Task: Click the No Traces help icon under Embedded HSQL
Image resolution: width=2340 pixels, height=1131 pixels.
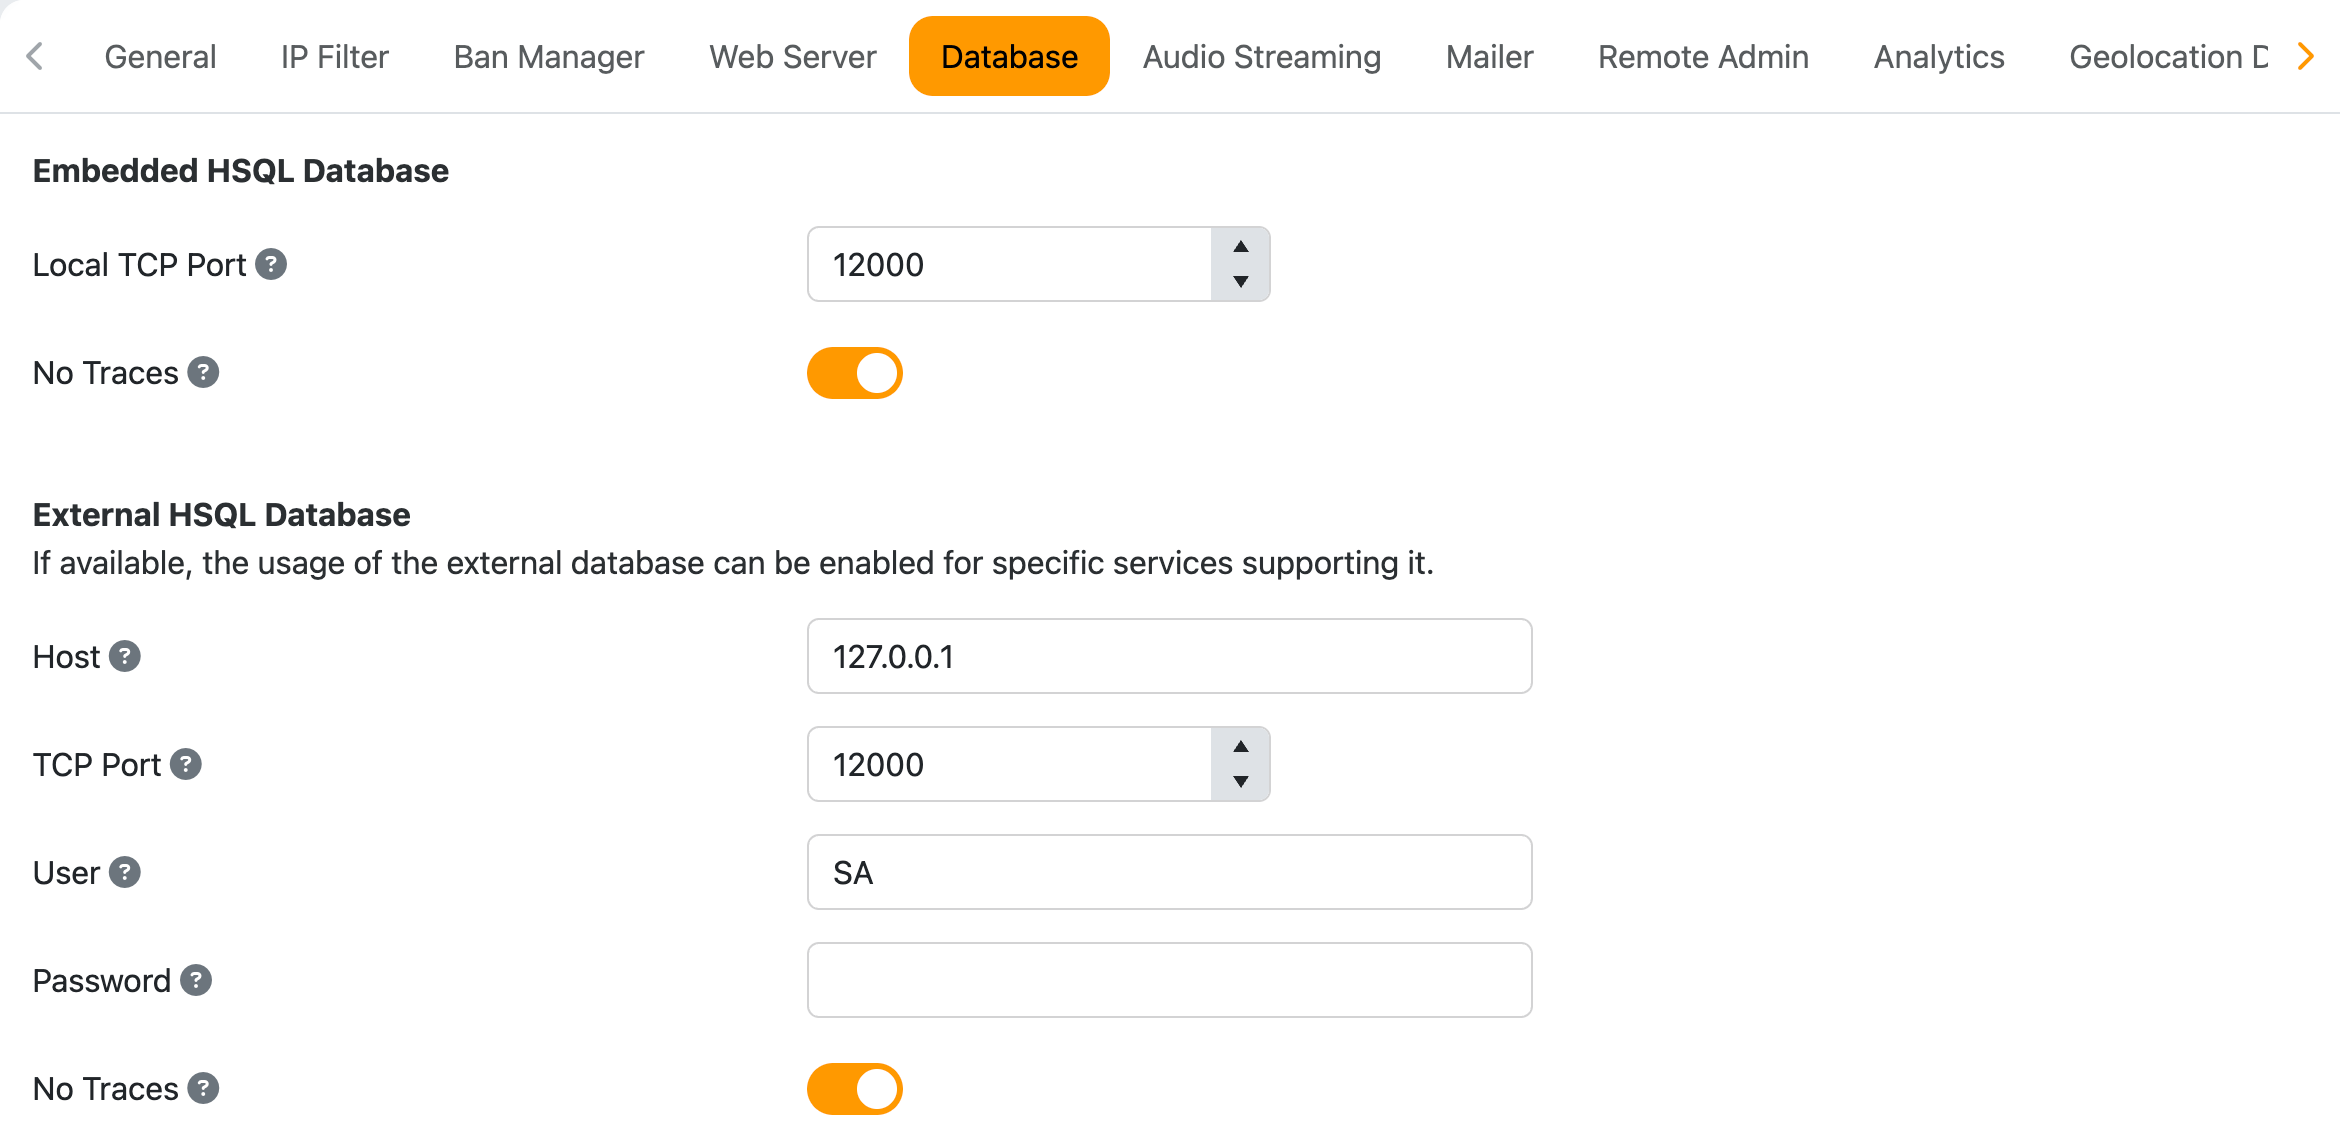Action: click(x=203, y=372)
